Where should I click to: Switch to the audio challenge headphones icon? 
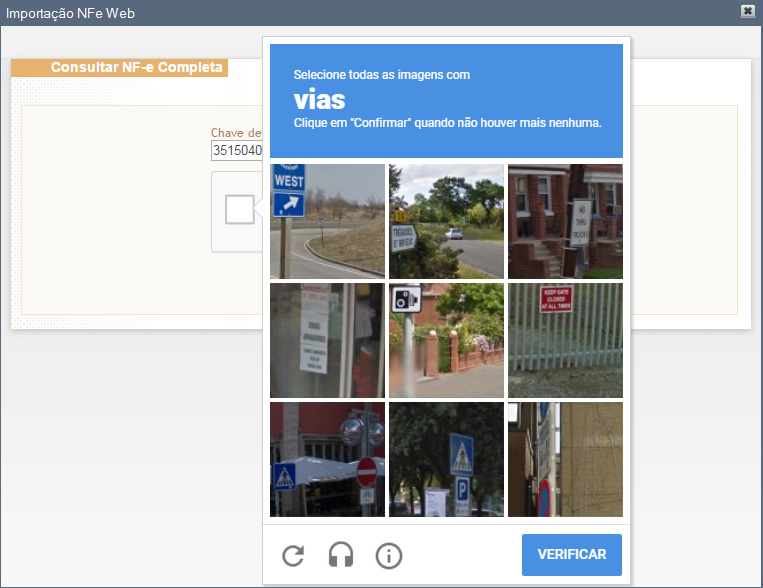pos(341,555)
